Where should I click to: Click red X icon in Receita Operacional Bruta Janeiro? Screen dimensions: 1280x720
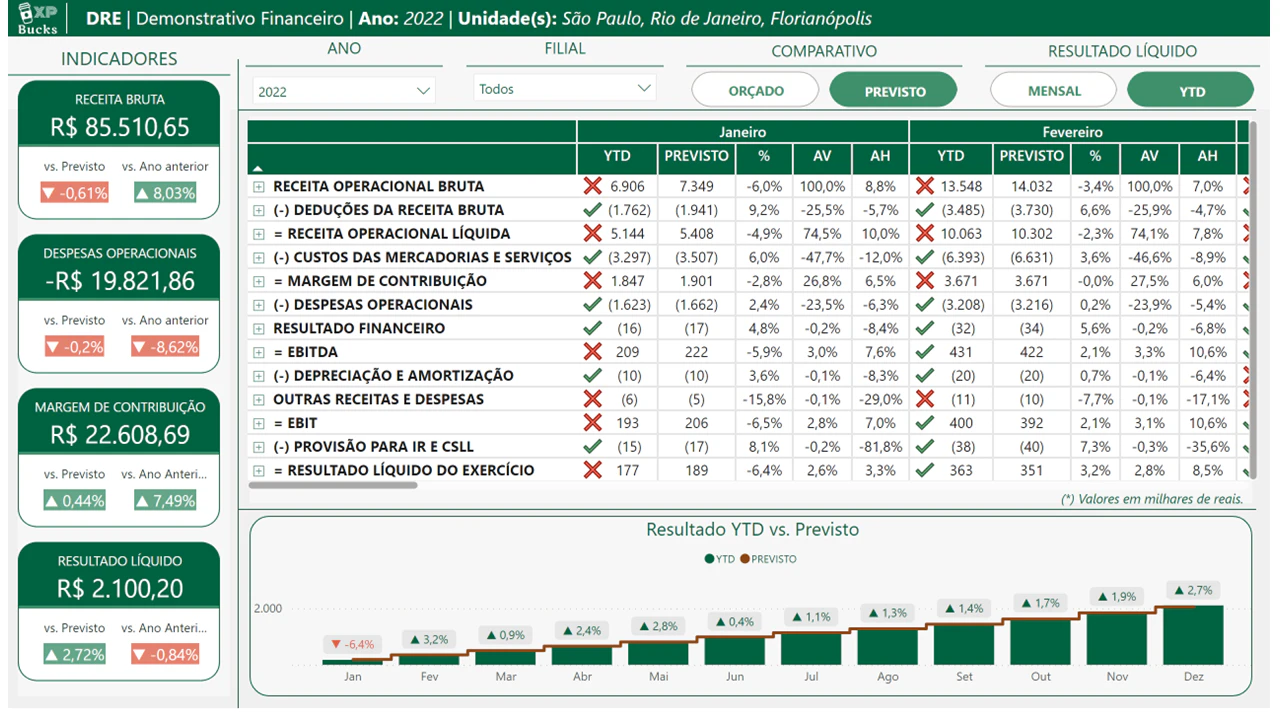[x=593, y=186]
